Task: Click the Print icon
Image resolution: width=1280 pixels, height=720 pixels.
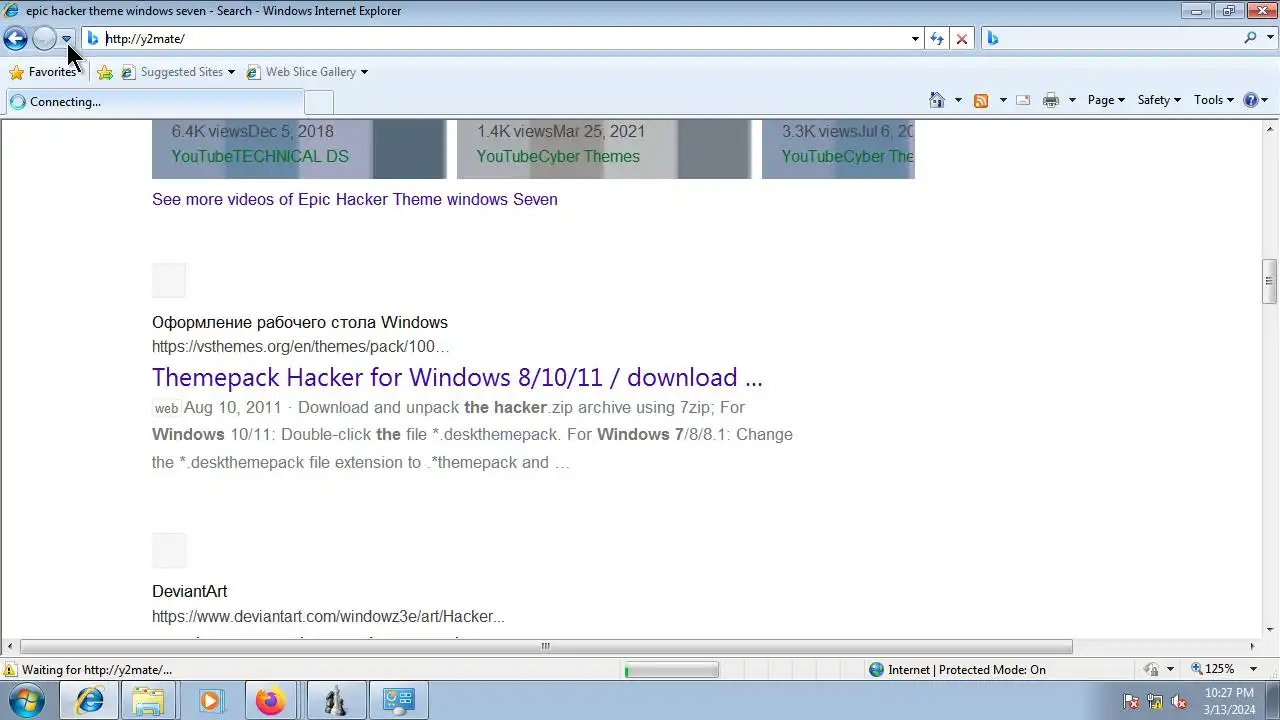Action: click(x=1051, y=100)
